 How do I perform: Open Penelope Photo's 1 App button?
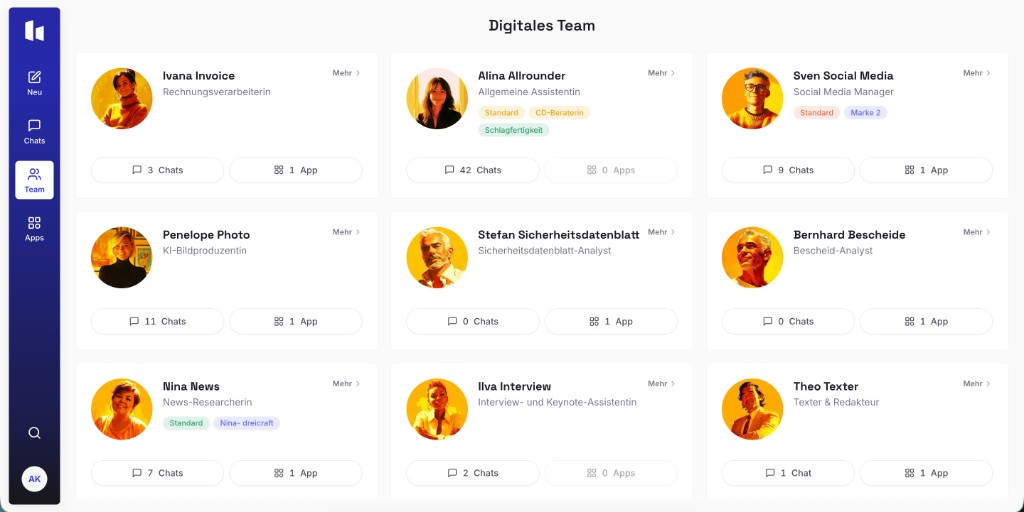pos(296,321)
